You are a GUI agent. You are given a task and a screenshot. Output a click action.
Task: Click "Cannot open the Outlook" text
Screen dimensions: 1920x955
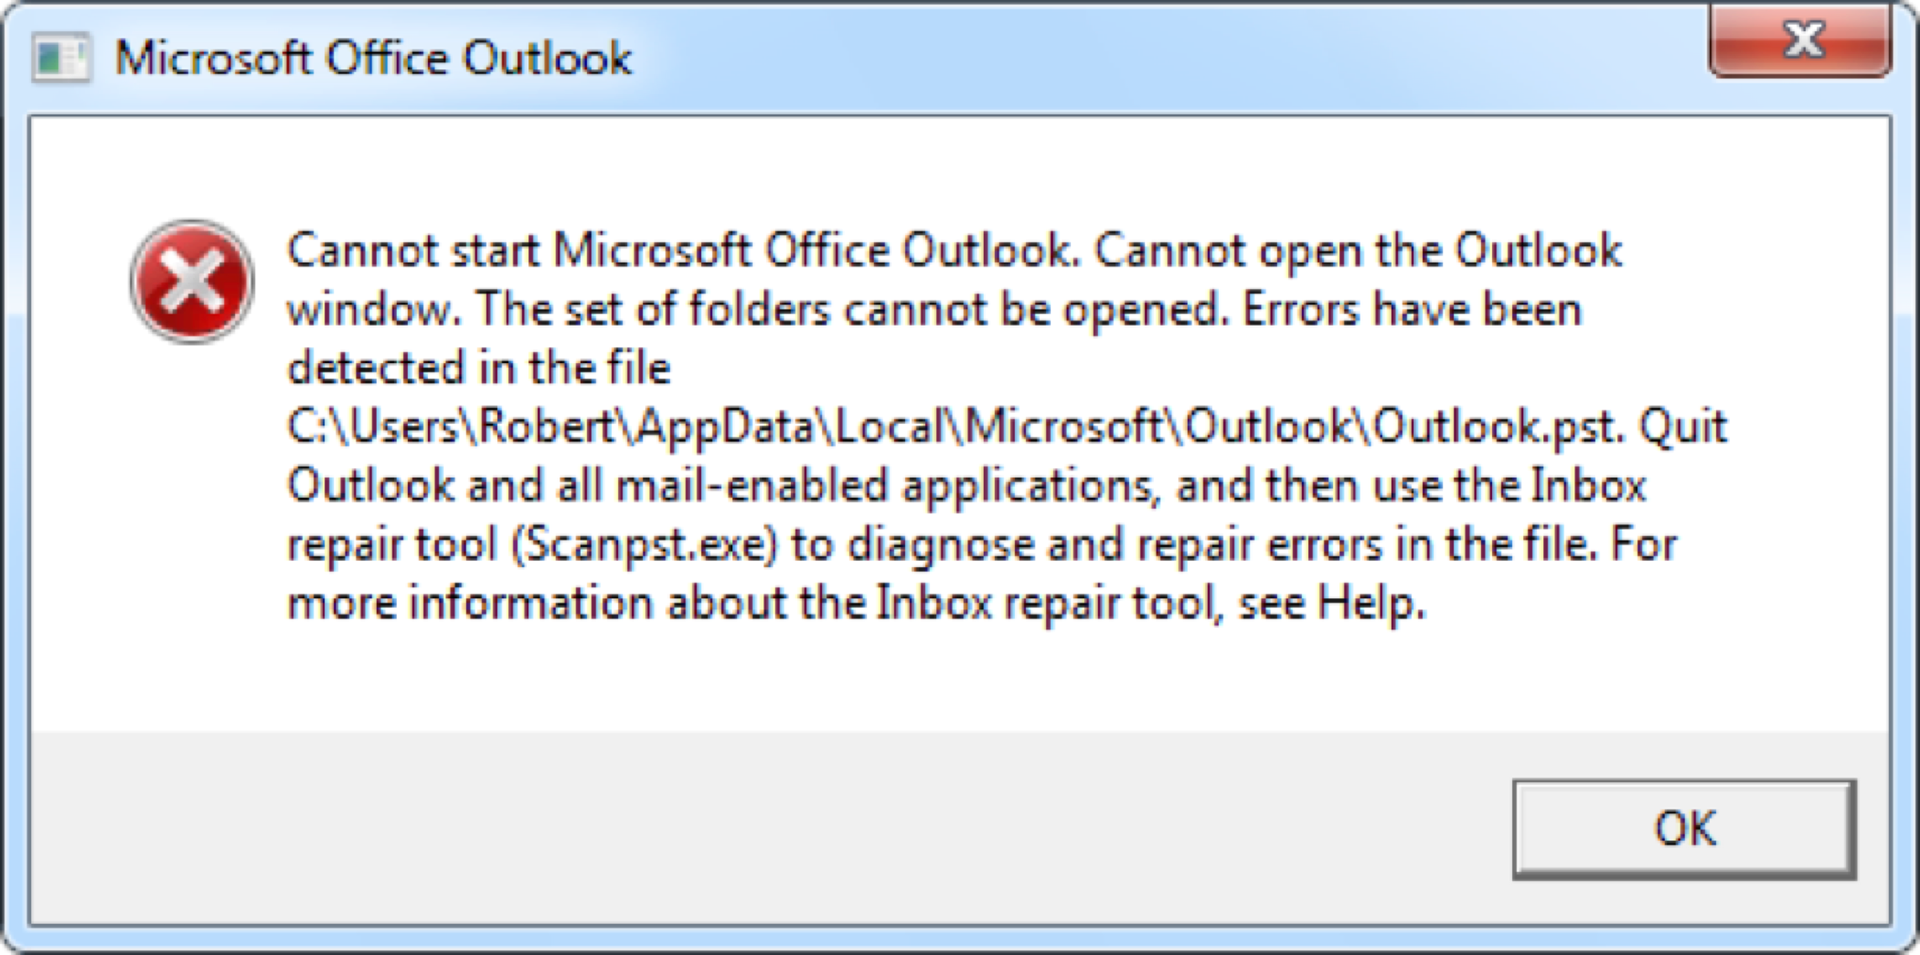click(x=1357, y=250)
